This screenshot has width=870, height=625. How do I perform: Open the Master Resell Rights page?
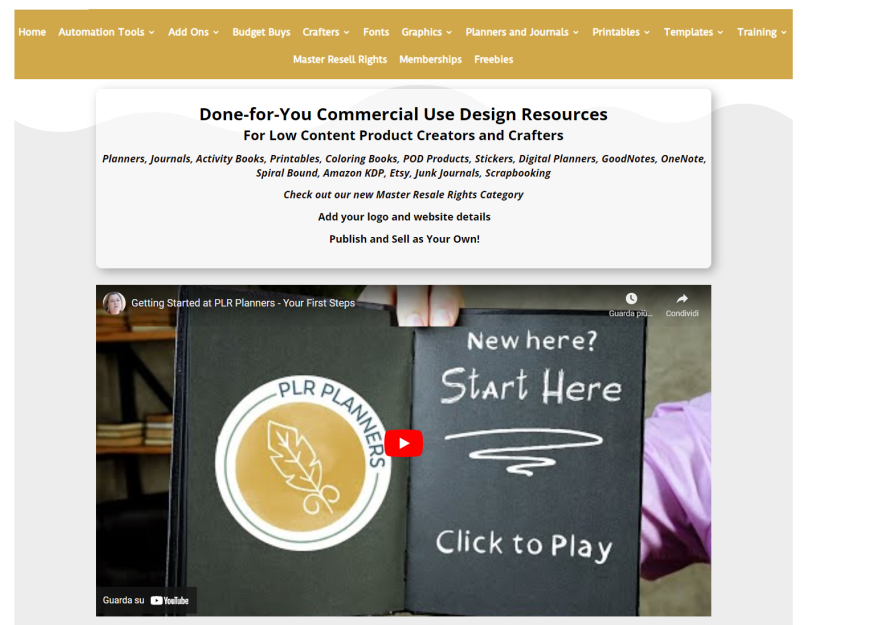click(340, 59)
